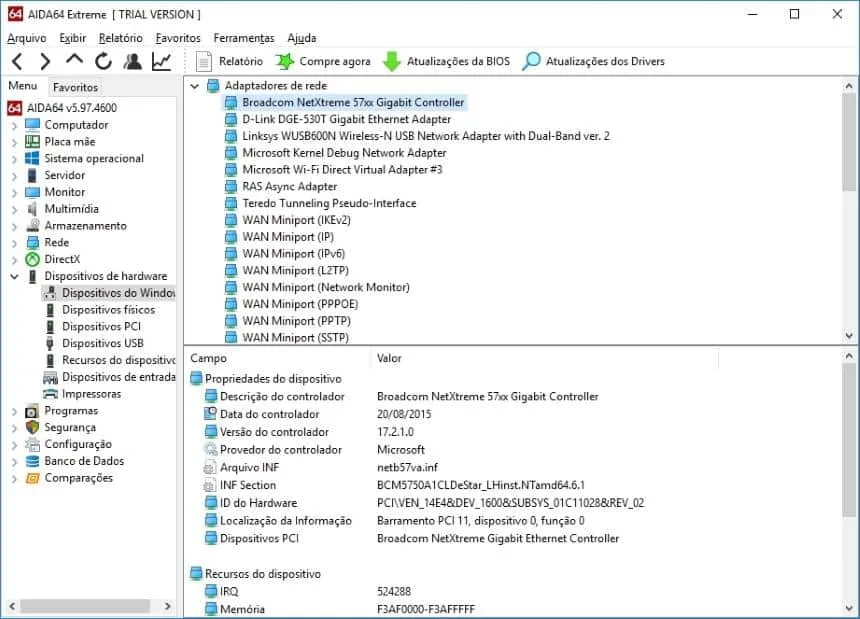Click sidebar horizontal scrollbar right arrow
The image size is (860, 619).
point(168,606)
